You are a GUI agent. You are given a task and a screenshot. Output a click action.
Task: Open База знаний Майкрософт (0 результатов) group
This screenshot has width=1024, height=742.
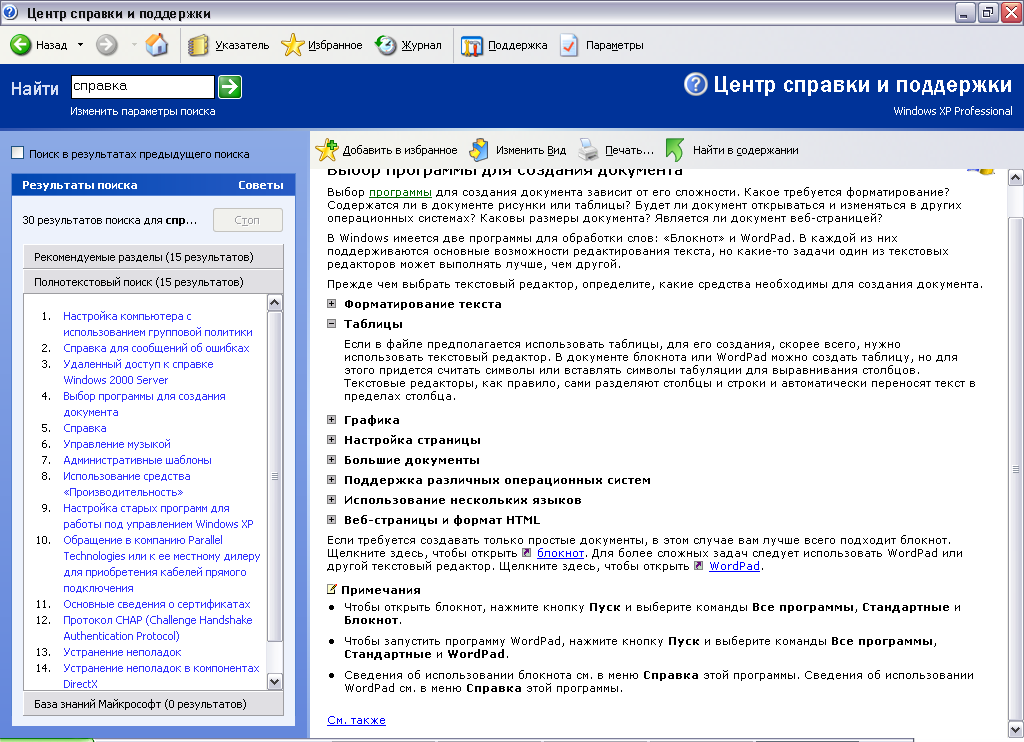point(153,703)
